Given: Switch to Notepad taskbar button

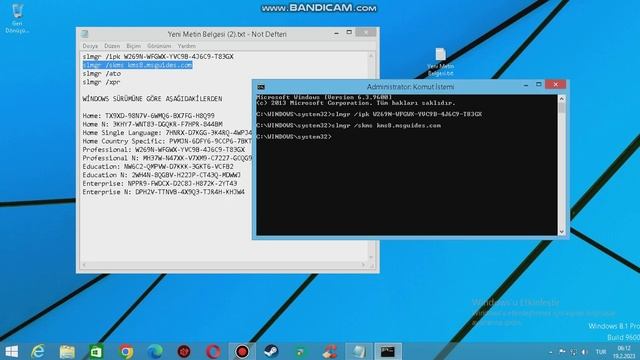Looking at the screenshot, I should pyautogui.click(x=359, y=351).
